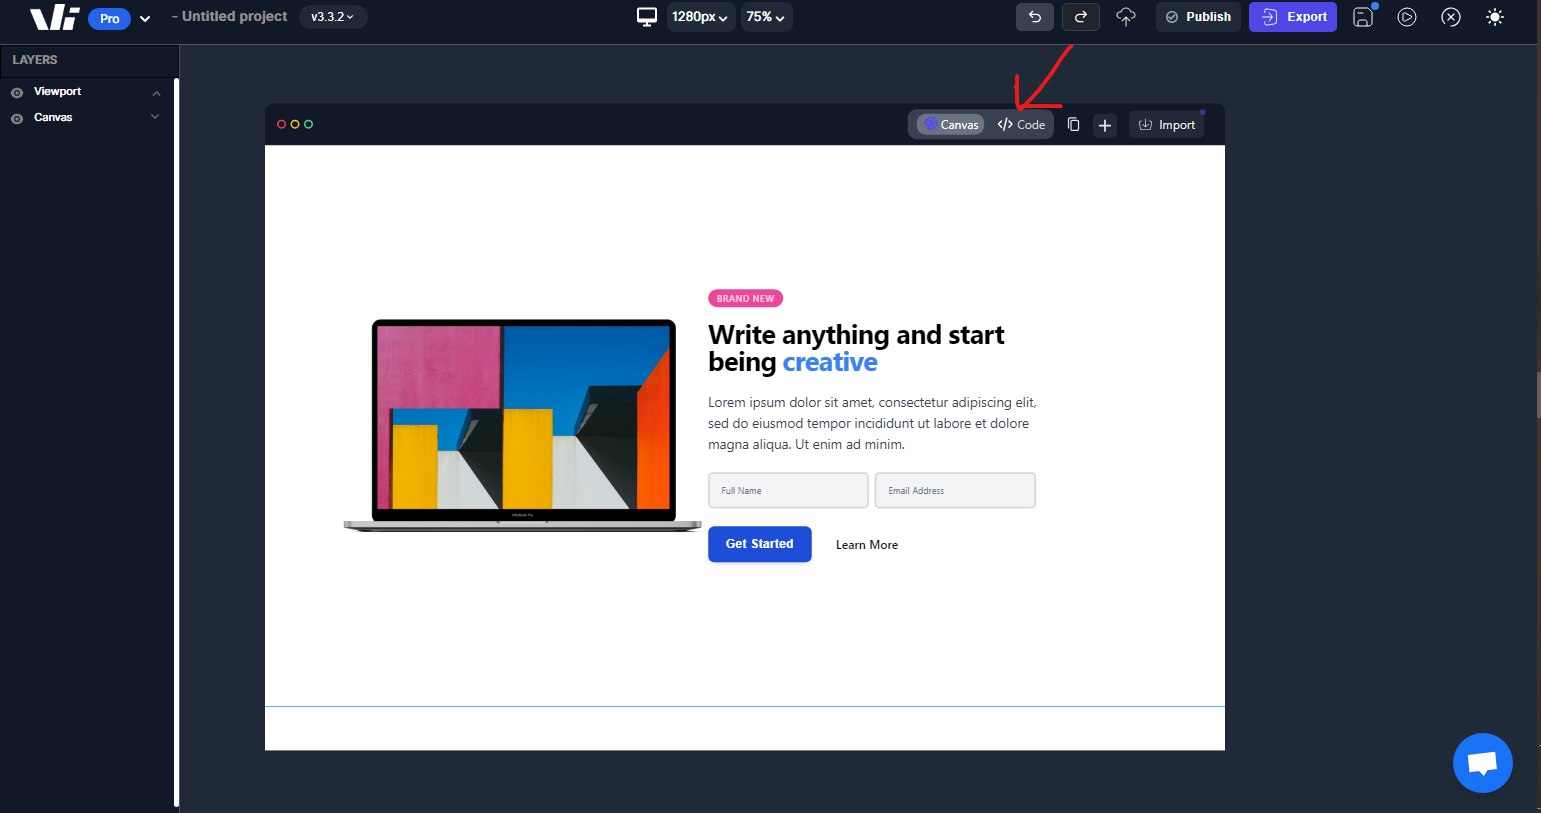
Task: Click the cloud upload icon
Action: [1126, 17]
